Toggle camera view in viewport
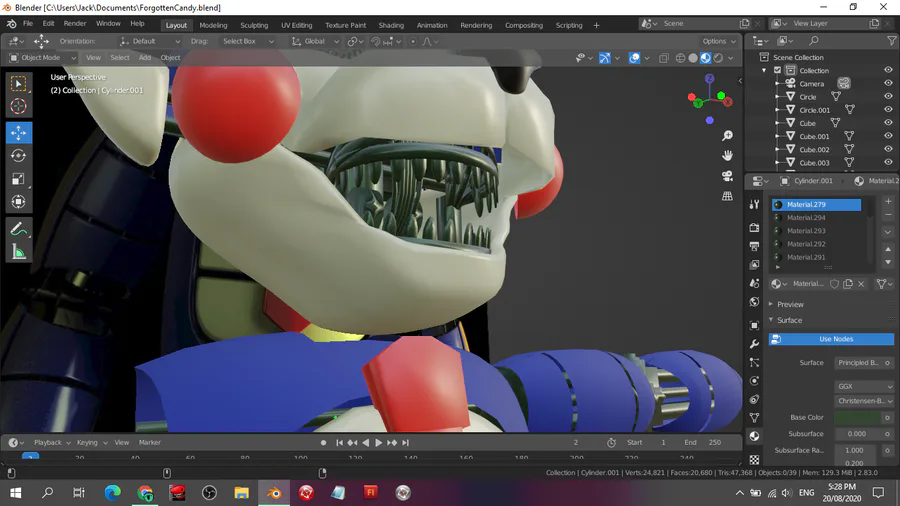Screen dimensions: 900x506 tap(727, 176)
